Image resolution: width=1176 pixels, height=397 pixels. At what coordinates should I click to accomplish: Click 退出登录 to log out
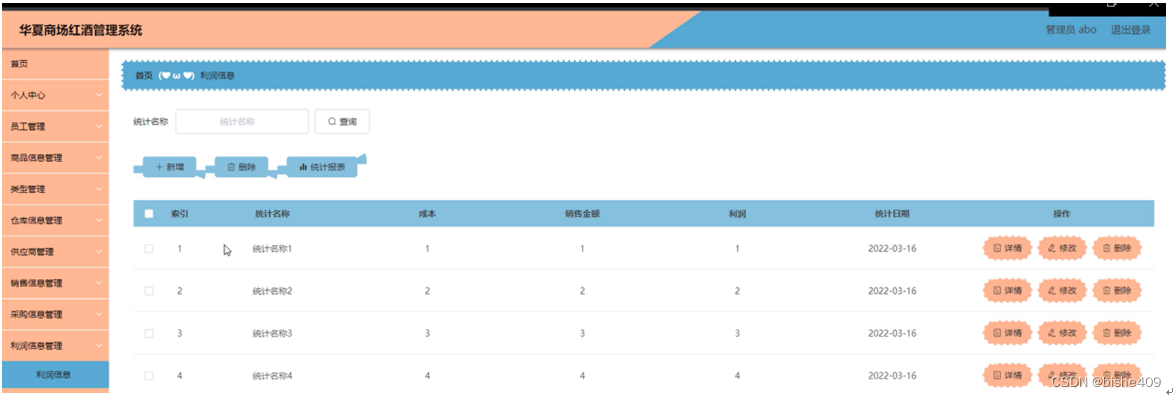pyautogui.click(x=1130, y=30)
